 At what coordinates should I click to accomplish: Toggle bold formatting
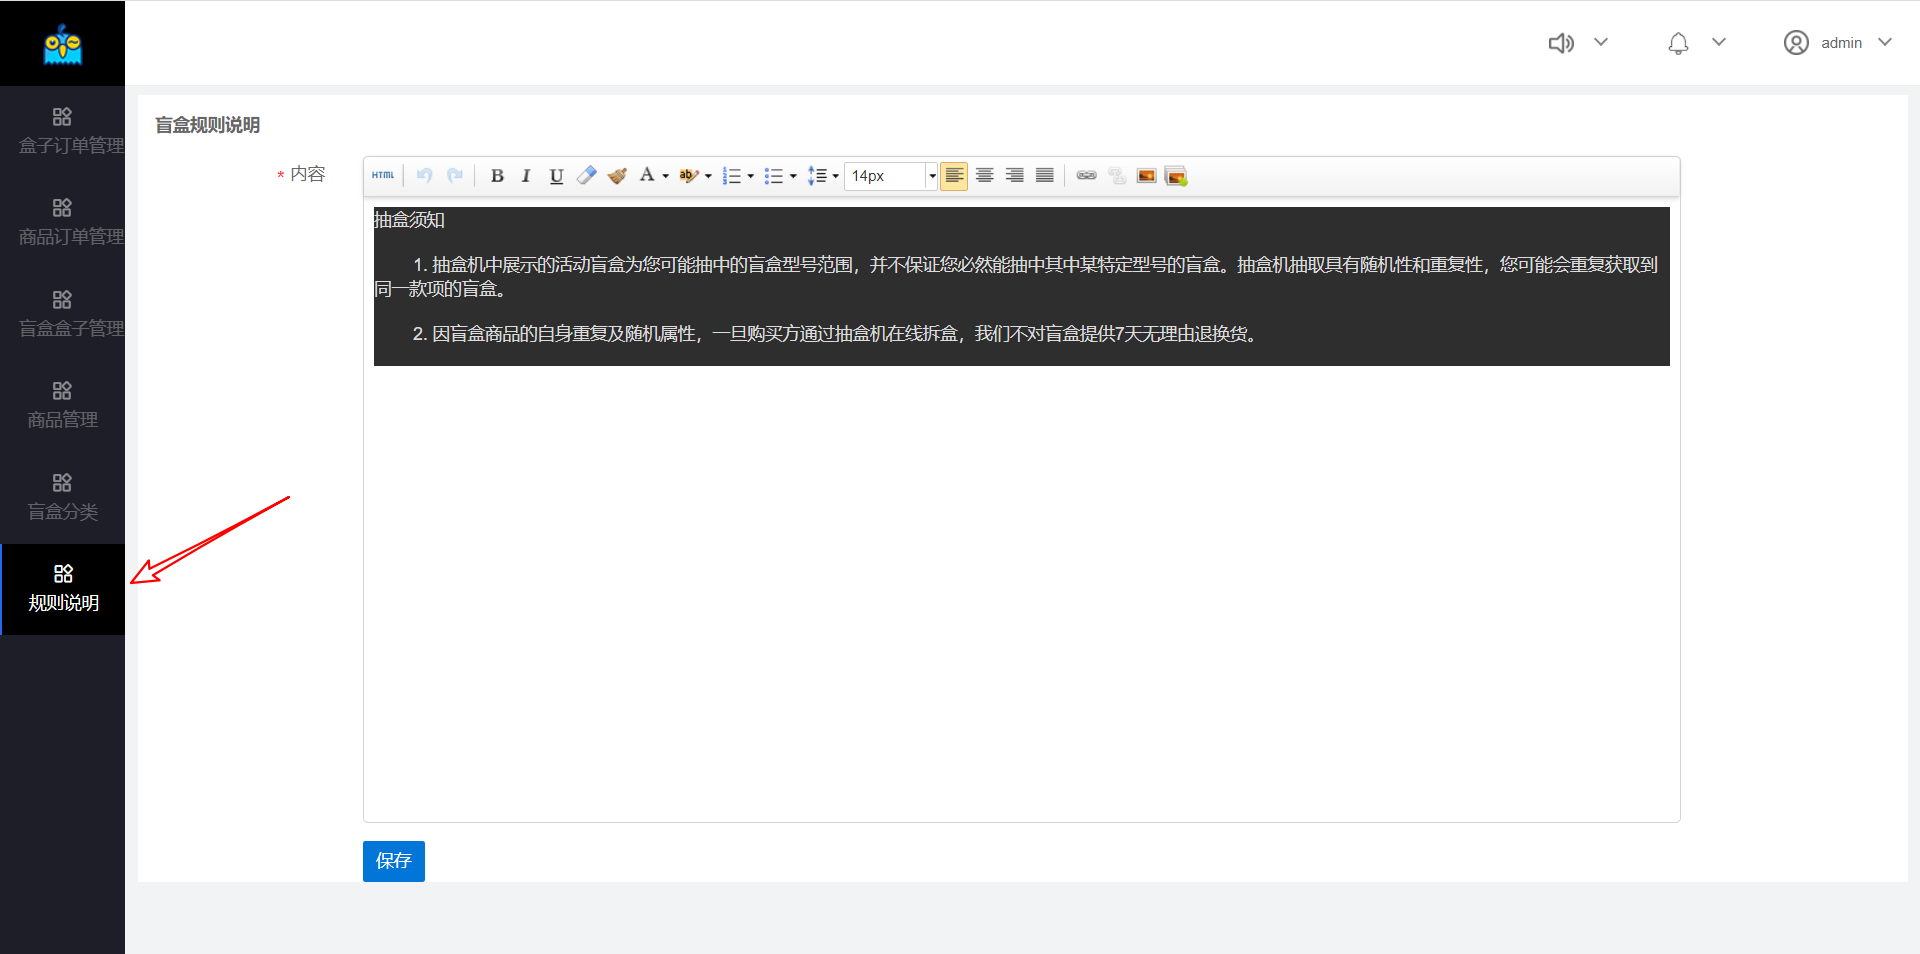click(x=497, y=176)
